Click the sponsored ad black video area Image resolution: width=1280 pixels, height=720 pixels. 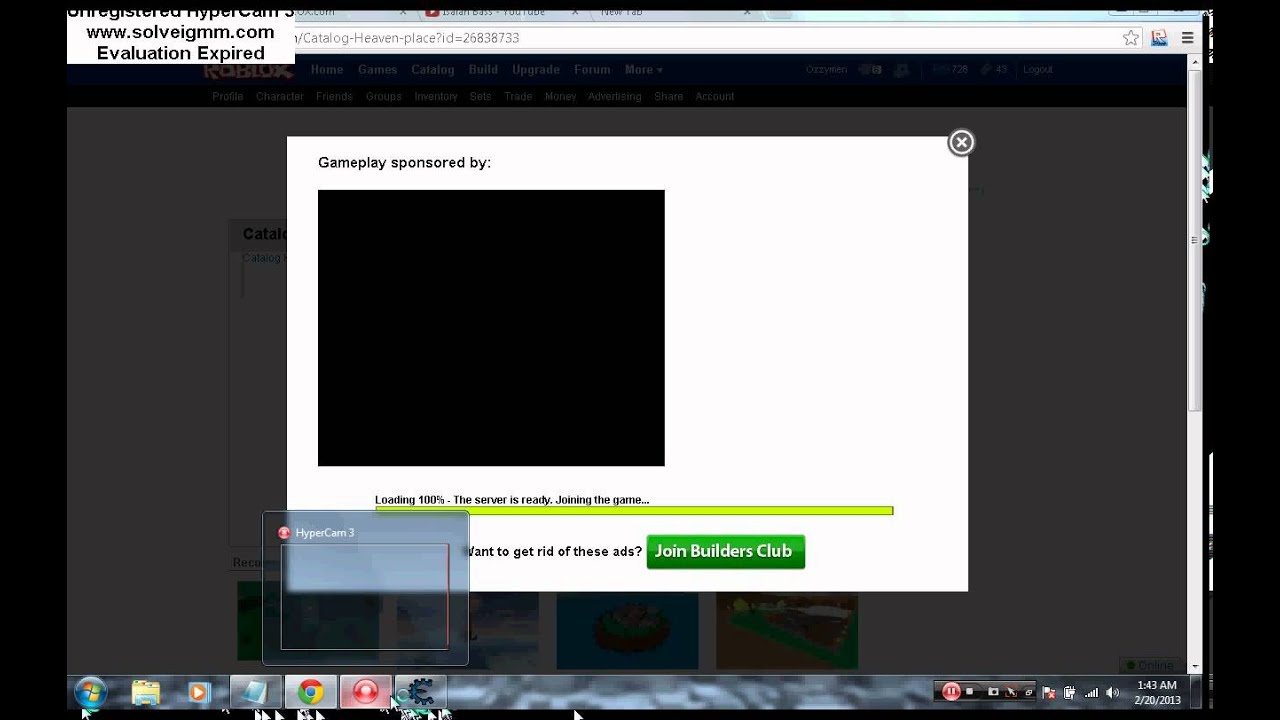[x=491, y=328]
